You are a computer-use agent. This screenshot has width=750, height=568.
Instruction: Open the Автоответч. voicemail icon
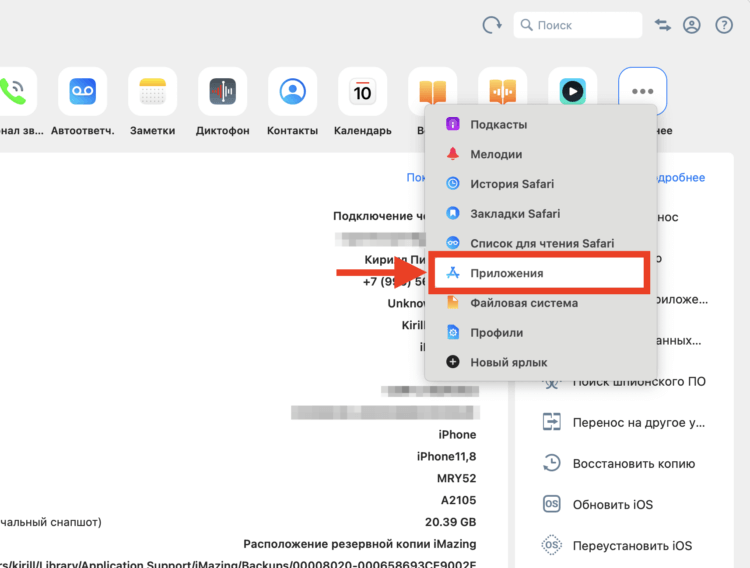(82, 91)
